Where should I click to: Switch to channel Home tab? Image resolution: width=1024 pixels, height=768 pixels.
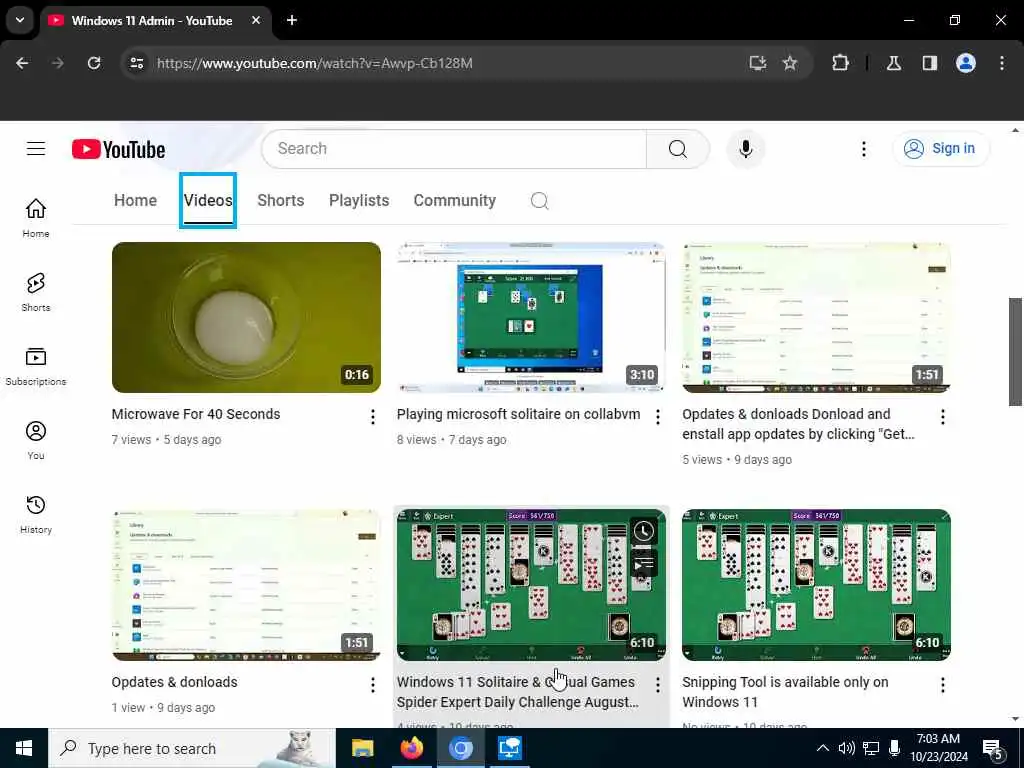135,200
